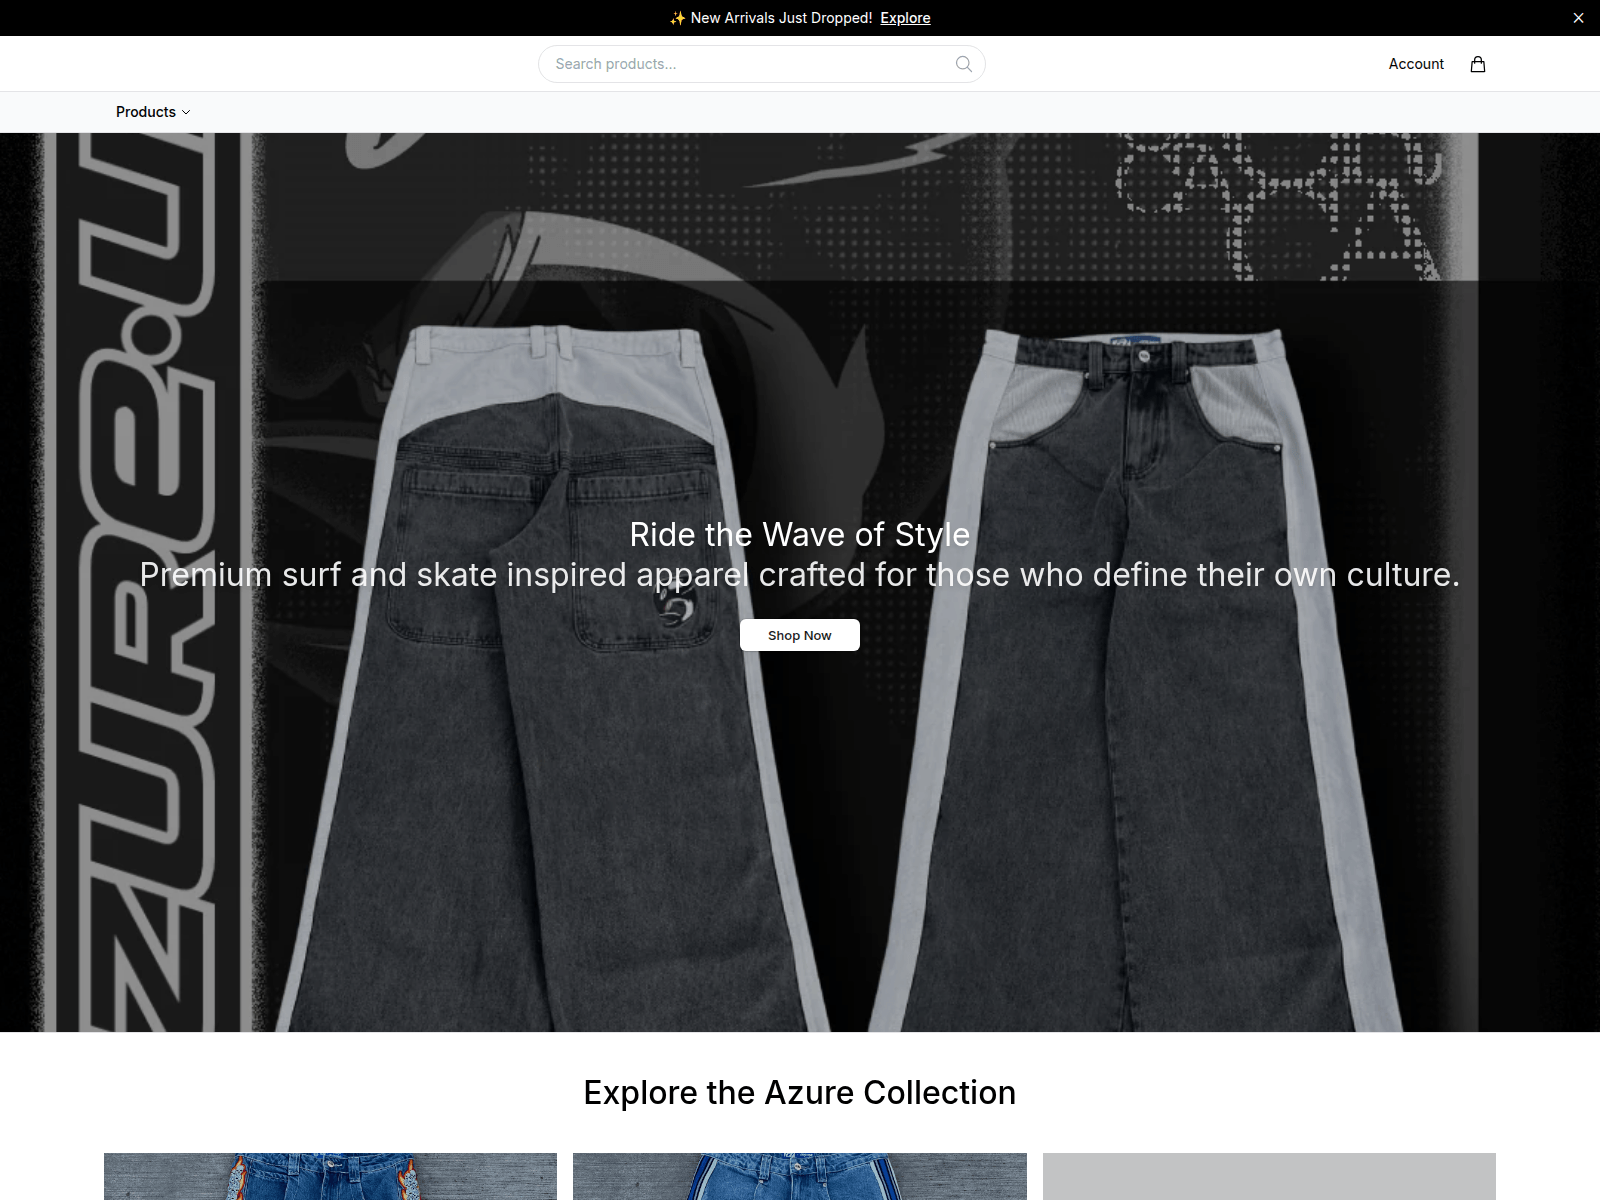The image size is (1600, 1200).
Task: Expand the Products dropdown menu
Action: tap(153, 112)
